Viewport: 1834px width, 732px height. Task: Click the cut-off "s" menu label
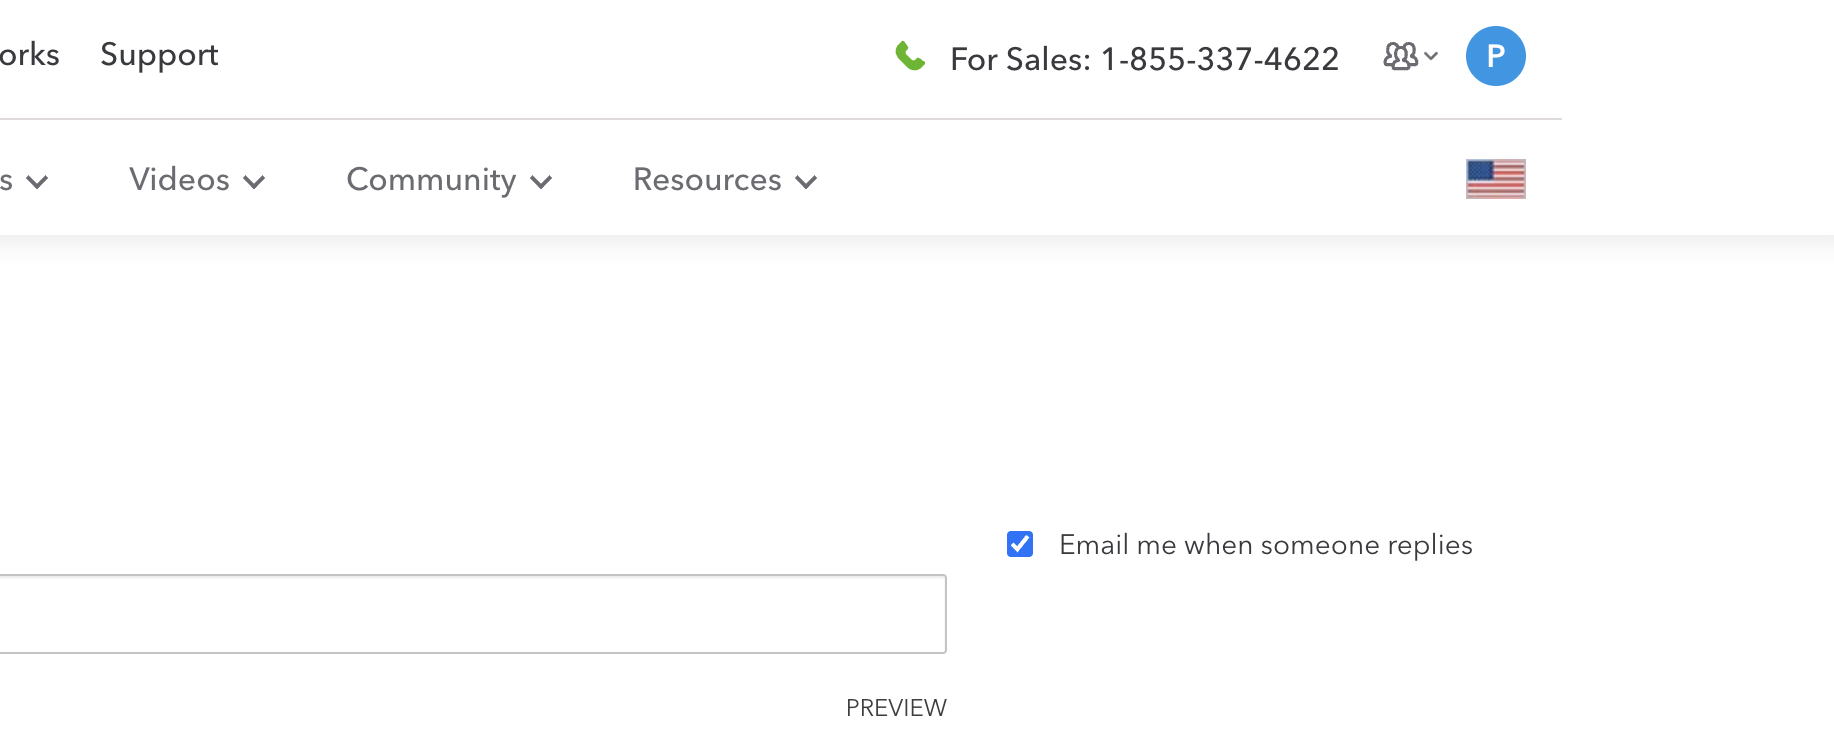[6, 181]
